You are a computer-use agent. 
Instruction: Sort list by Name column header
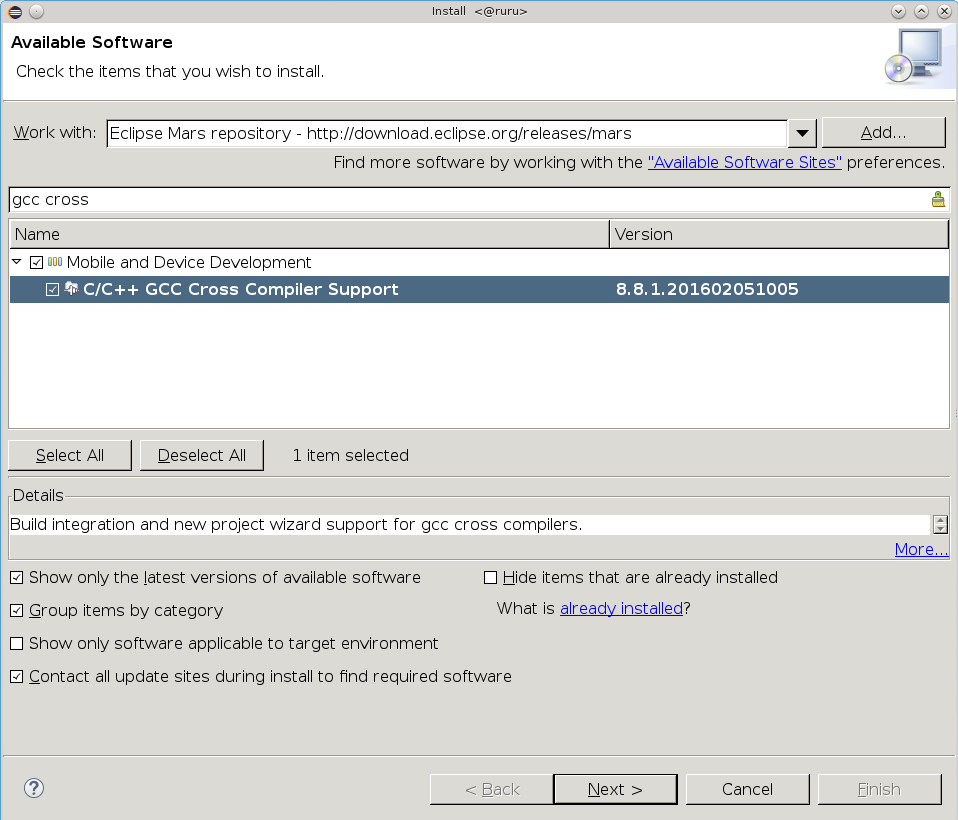[x=308, y=234]
